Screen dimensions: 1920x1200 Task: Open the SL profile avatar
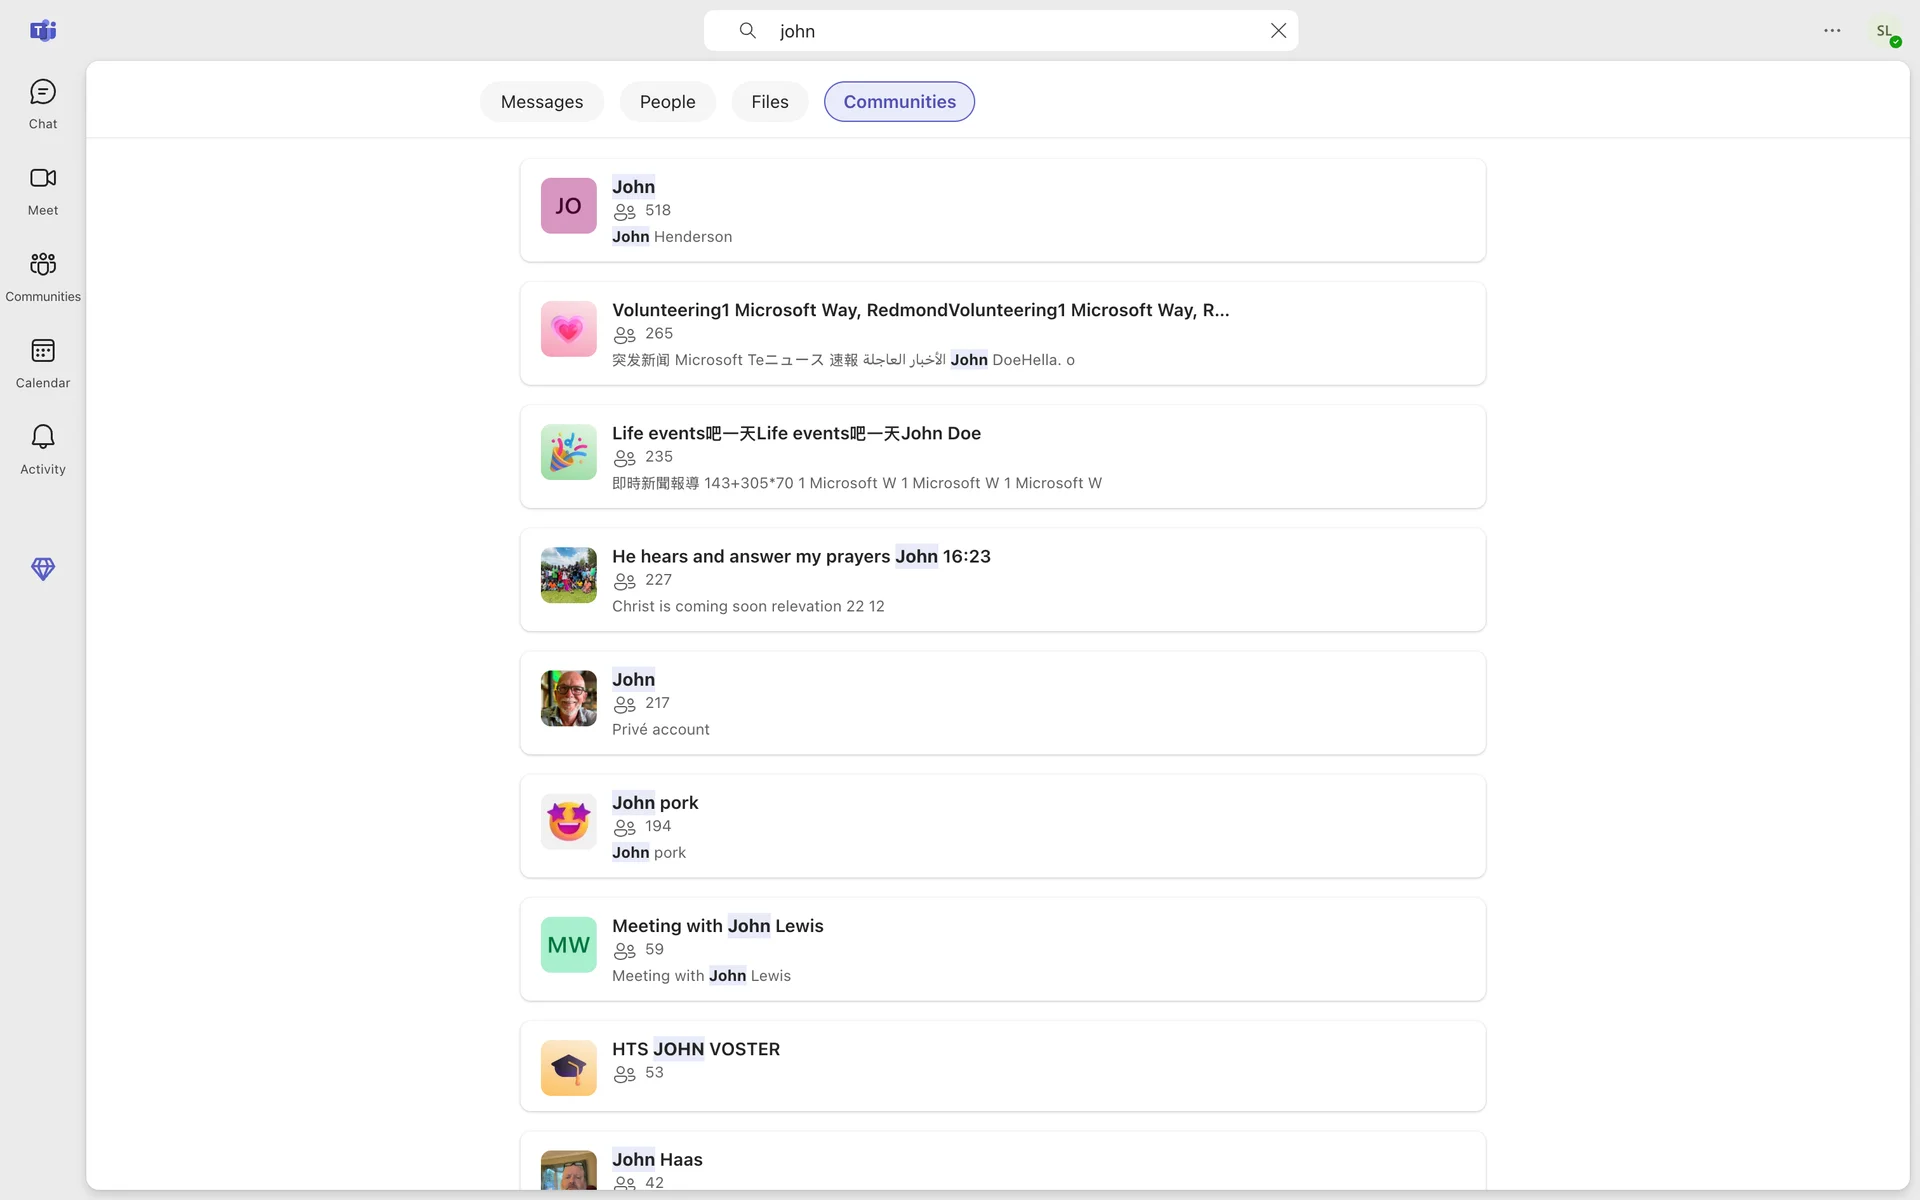coord(1884,31)
